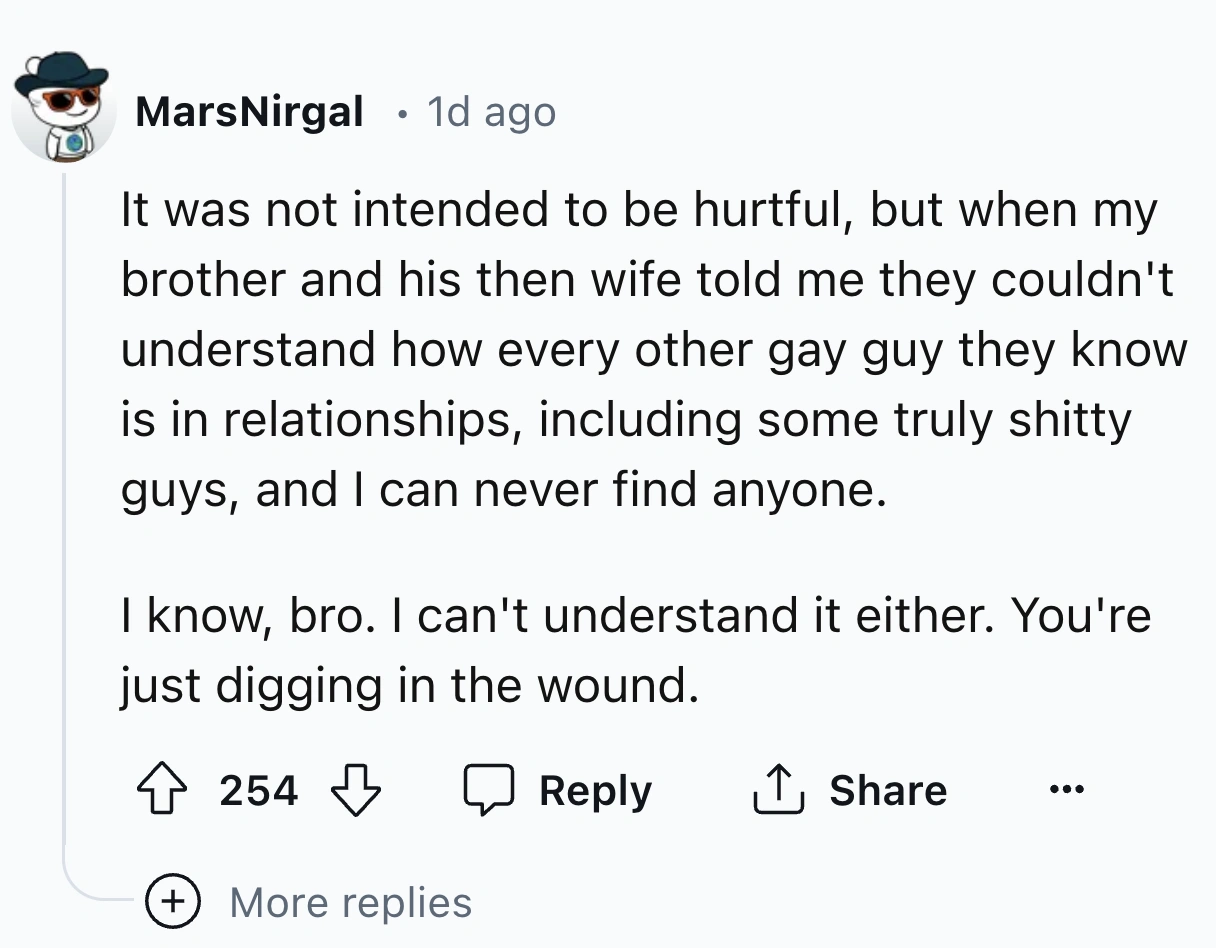Viewport: 1216px width, 948px height.
Task: Click the 254 vote count
Action: click(259, 791)
